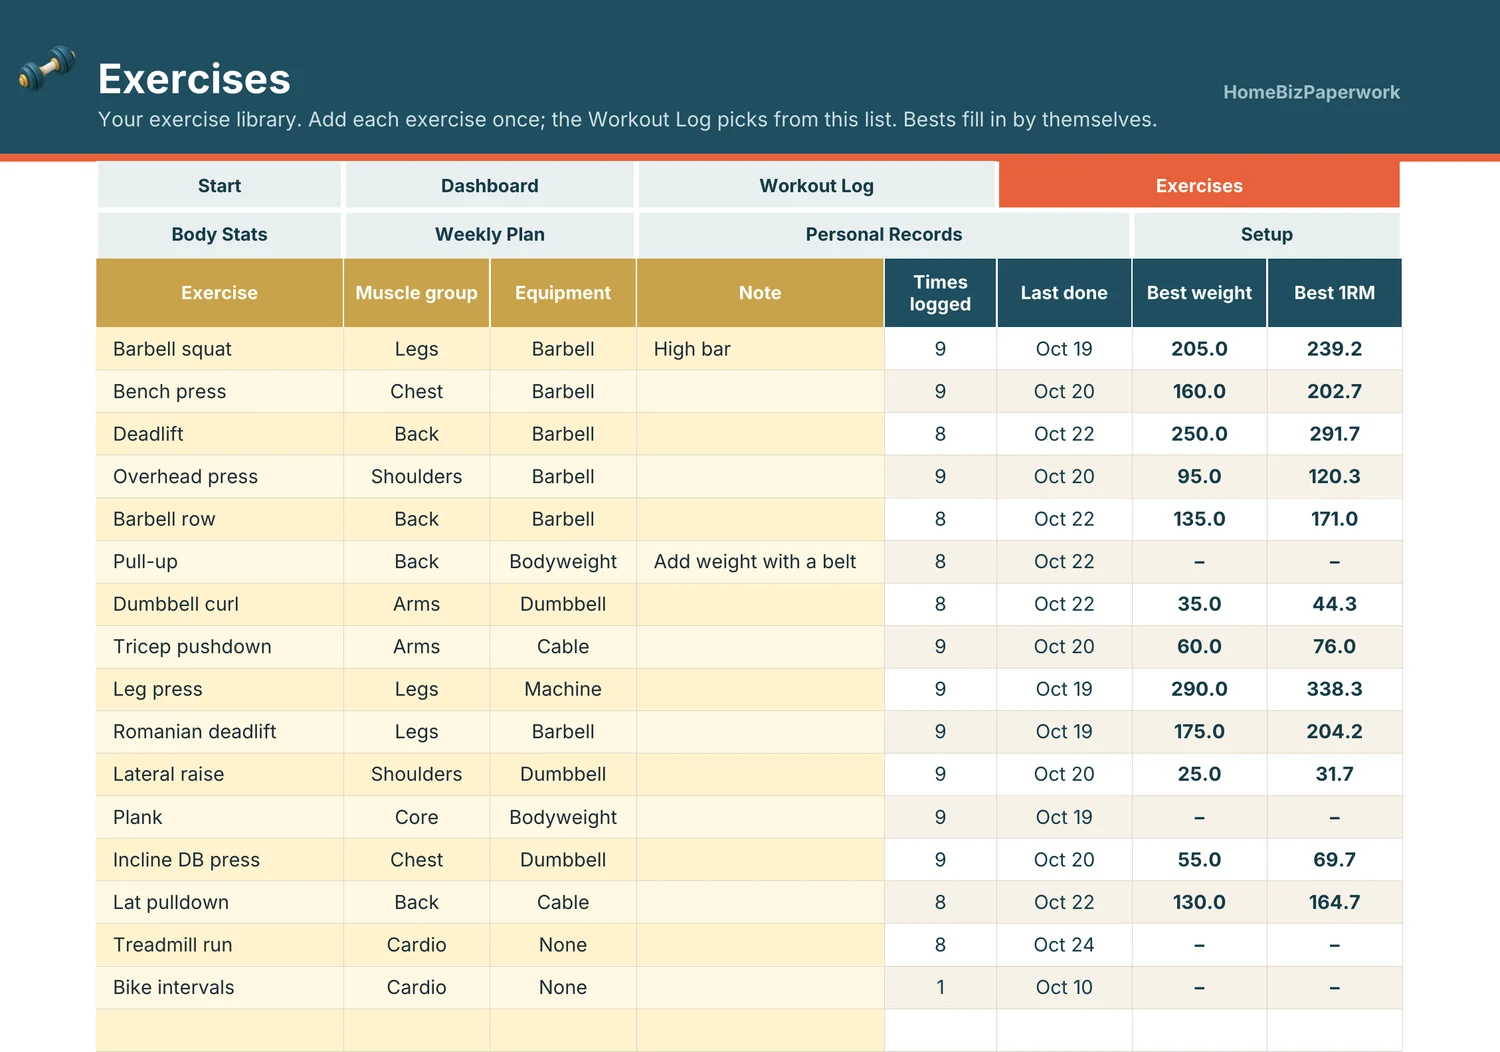Click the Barbell row exercise cell
This screenshot has width=1500, height=1052.
219,519
